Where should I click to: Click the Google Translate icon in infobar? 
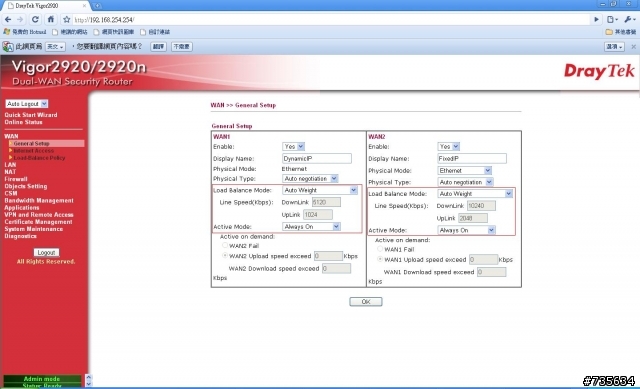pos(8,47)
